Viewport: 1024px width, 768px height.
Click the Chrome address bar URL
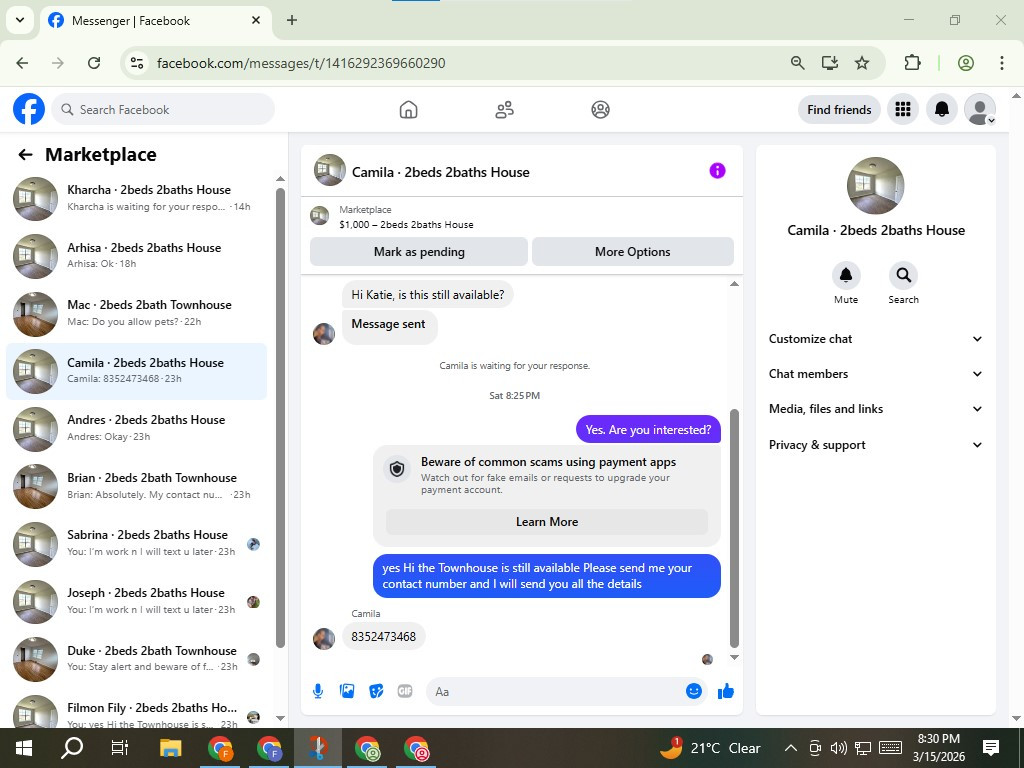(x=301, y=63)
